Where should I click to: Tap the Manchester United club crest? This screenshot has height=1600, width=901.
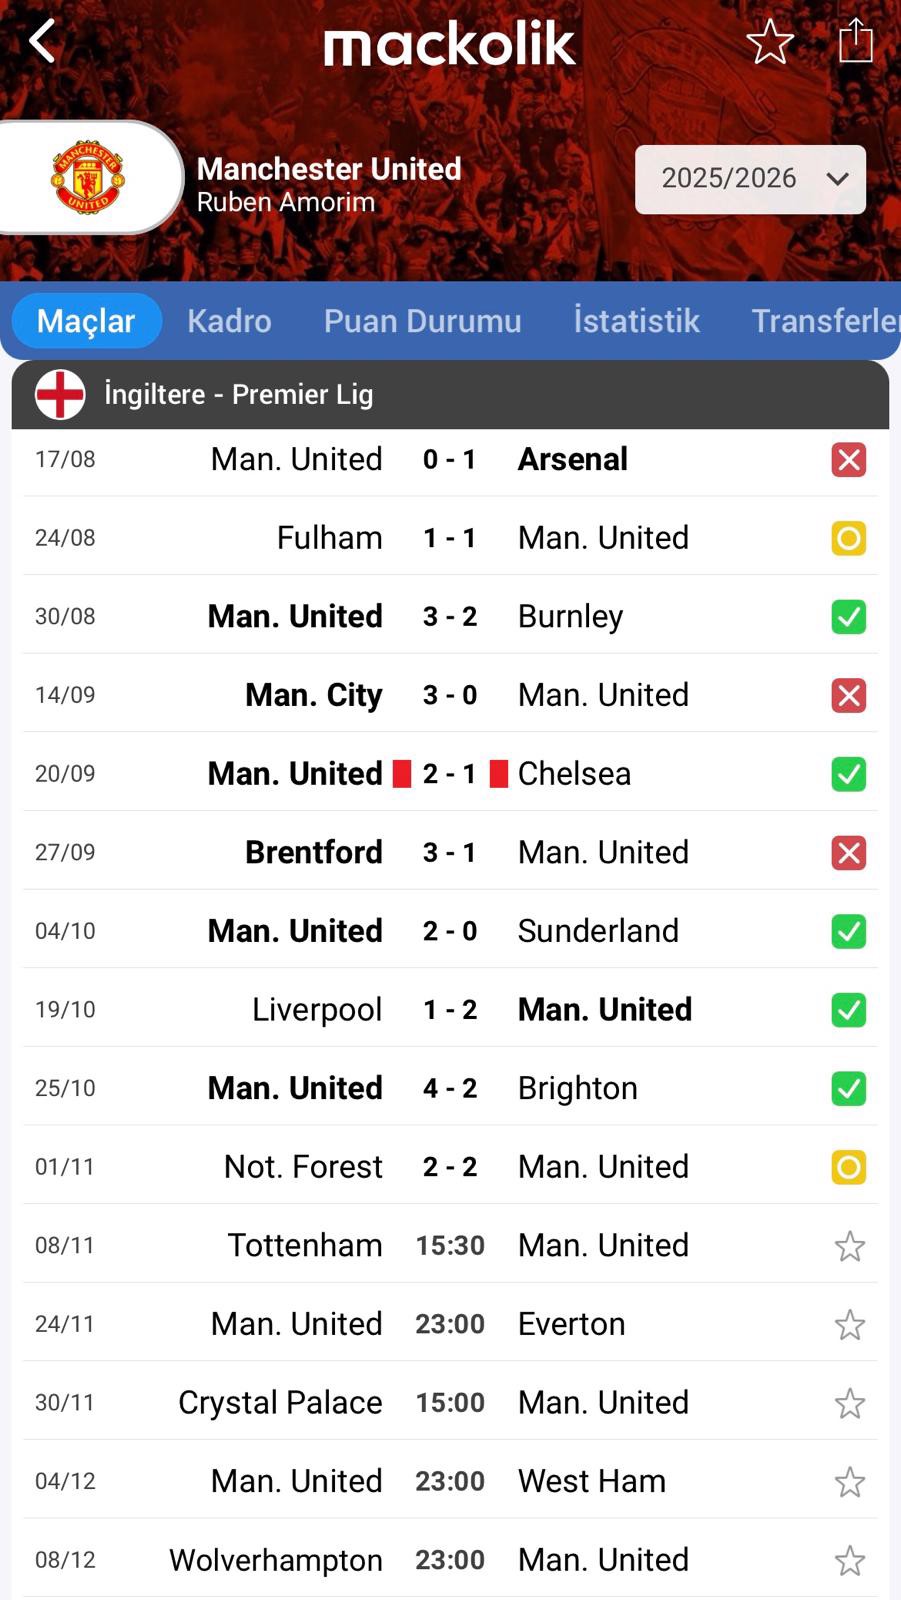tap(88, 178)
